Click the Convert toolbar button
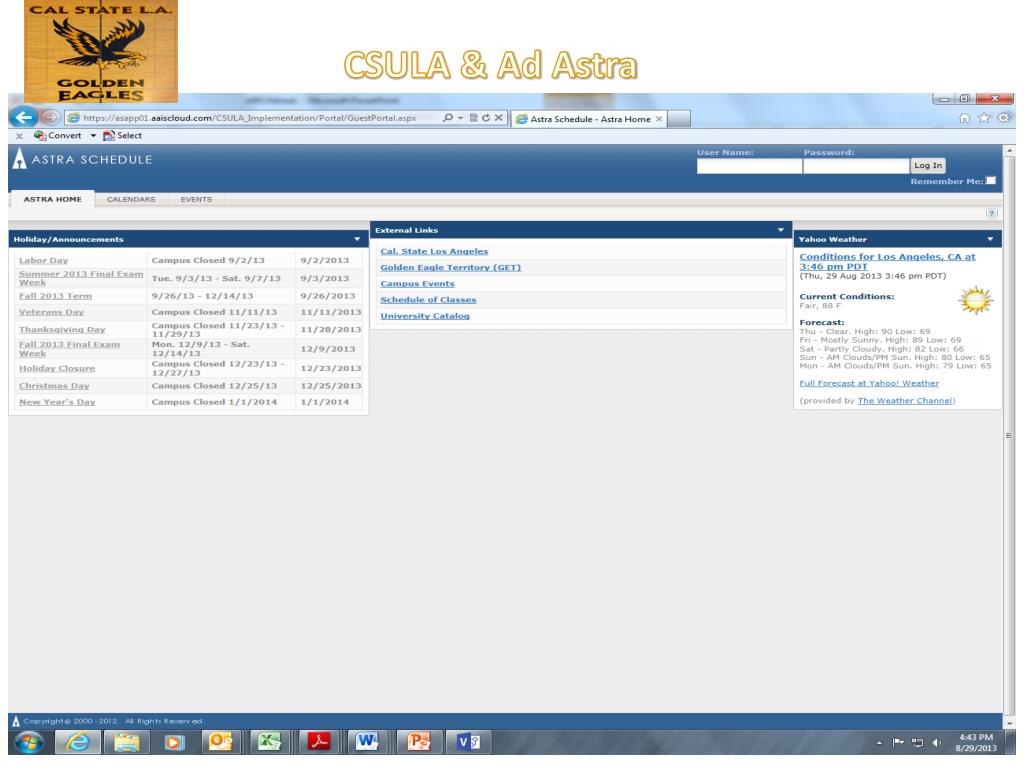 (x=58, y=136)
